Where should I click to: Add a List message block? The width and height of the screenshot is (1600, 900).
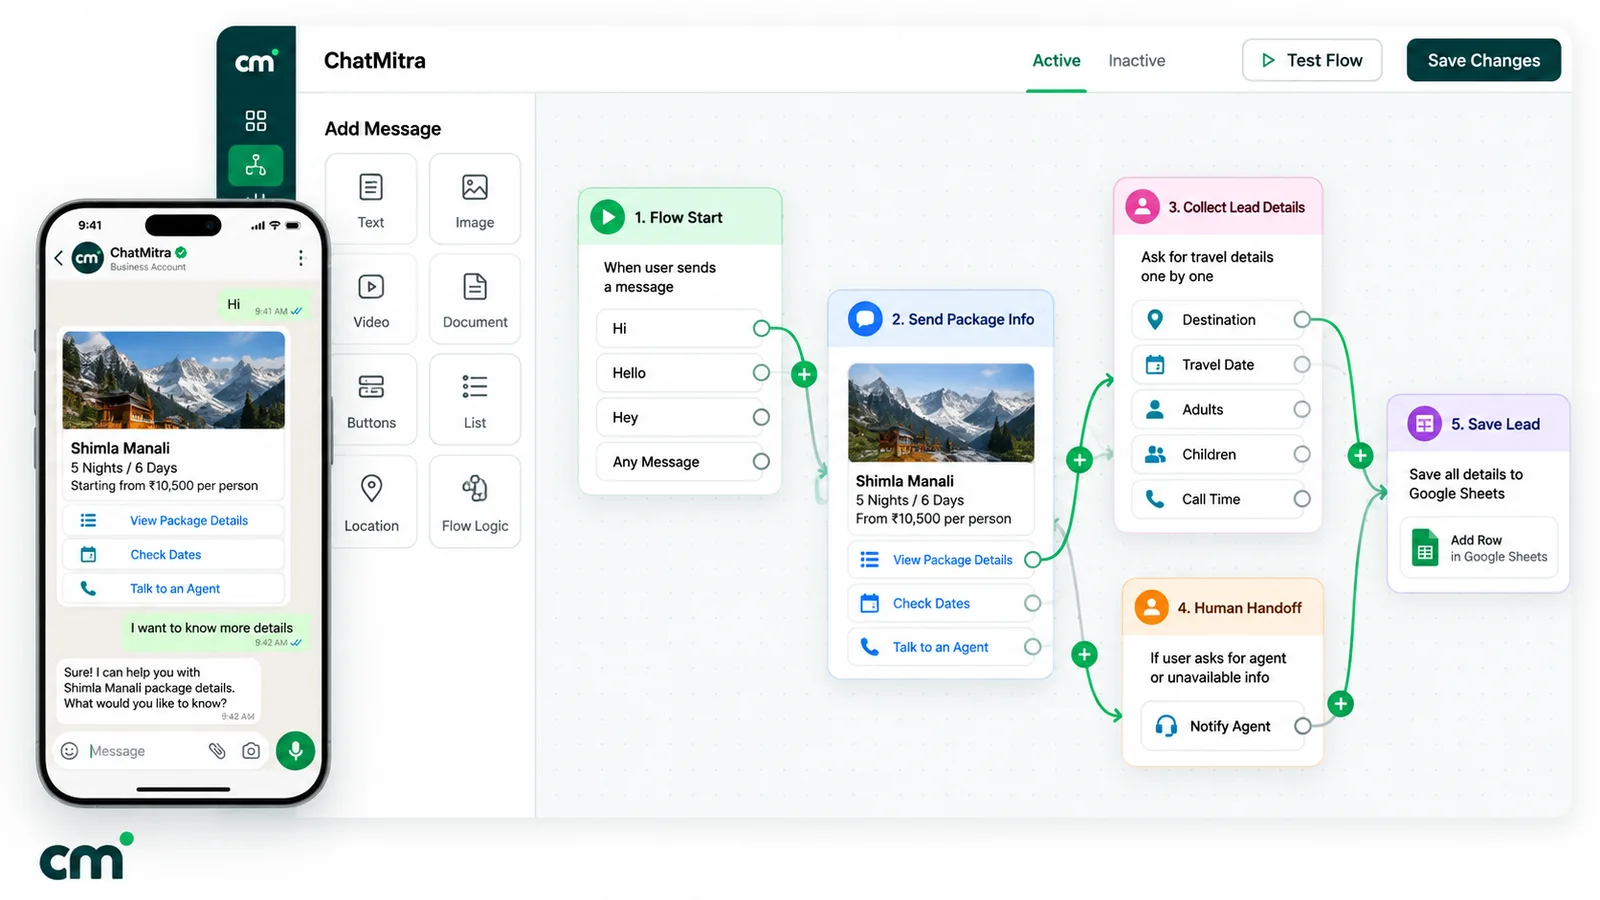(475, 399)
